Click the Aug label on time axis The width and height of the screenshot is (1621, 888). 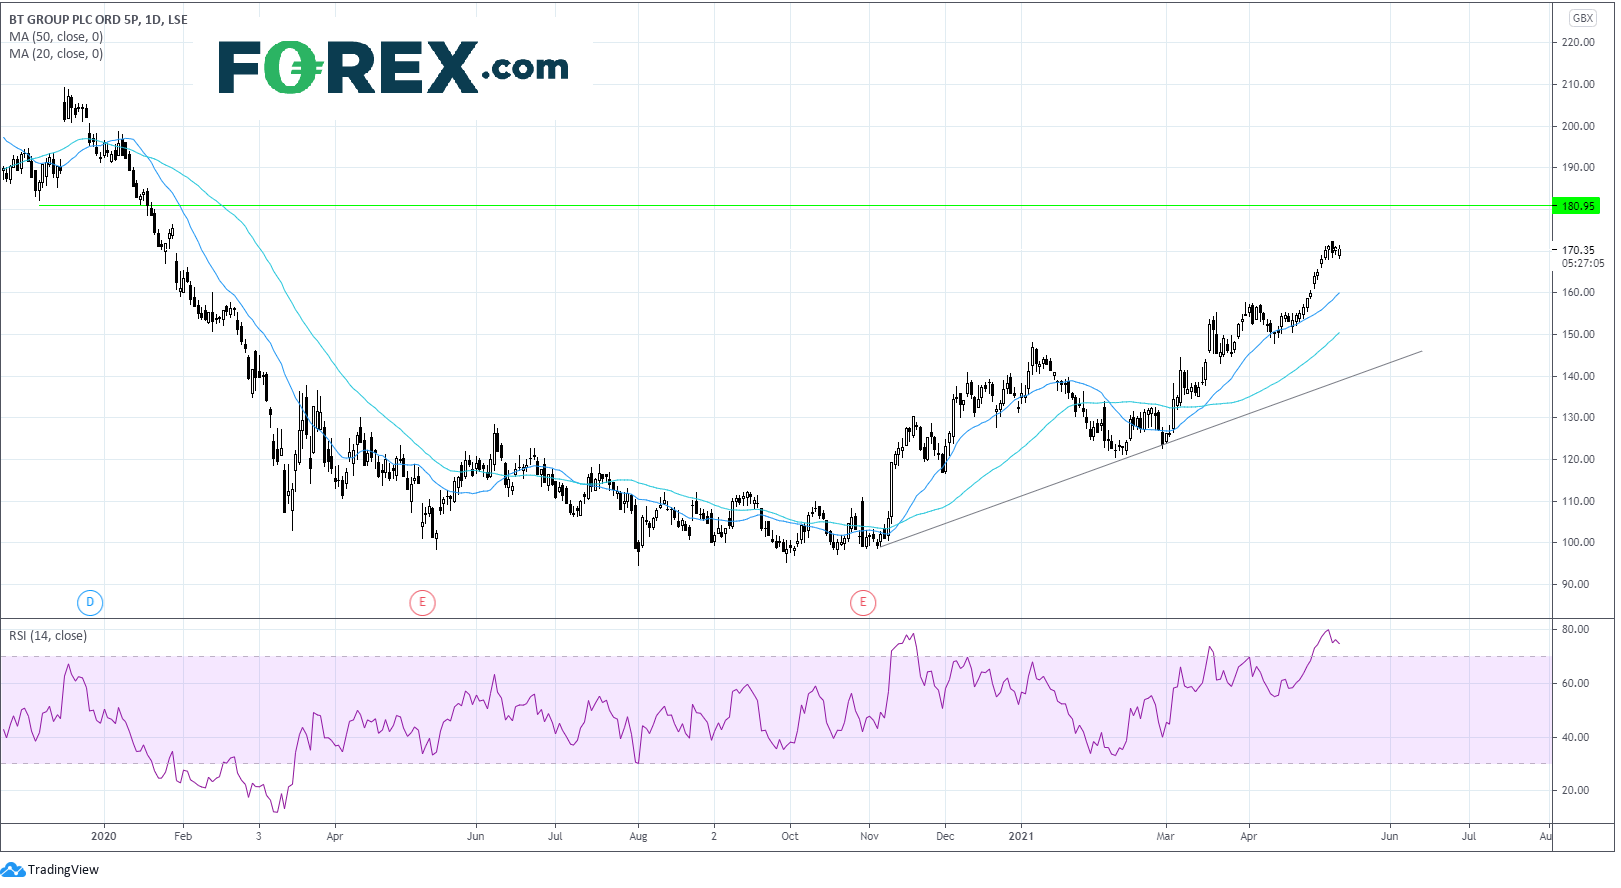tap(638, 836)
